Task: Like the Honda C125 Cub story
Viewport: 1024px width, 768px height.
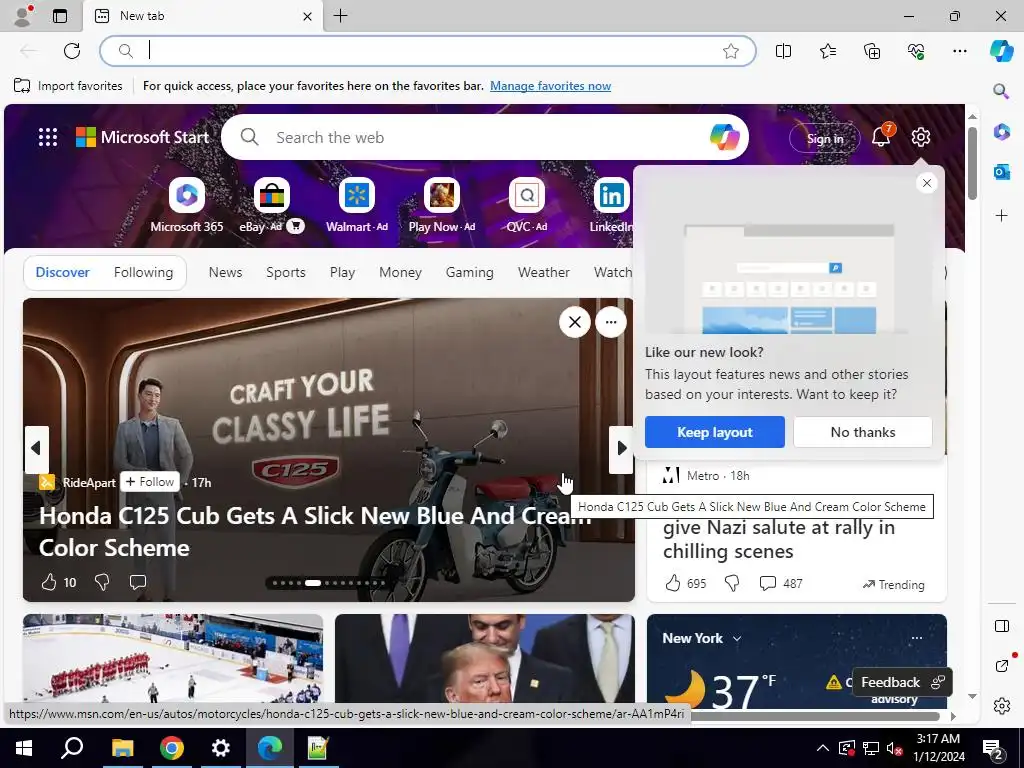Action: pos(49,582)
